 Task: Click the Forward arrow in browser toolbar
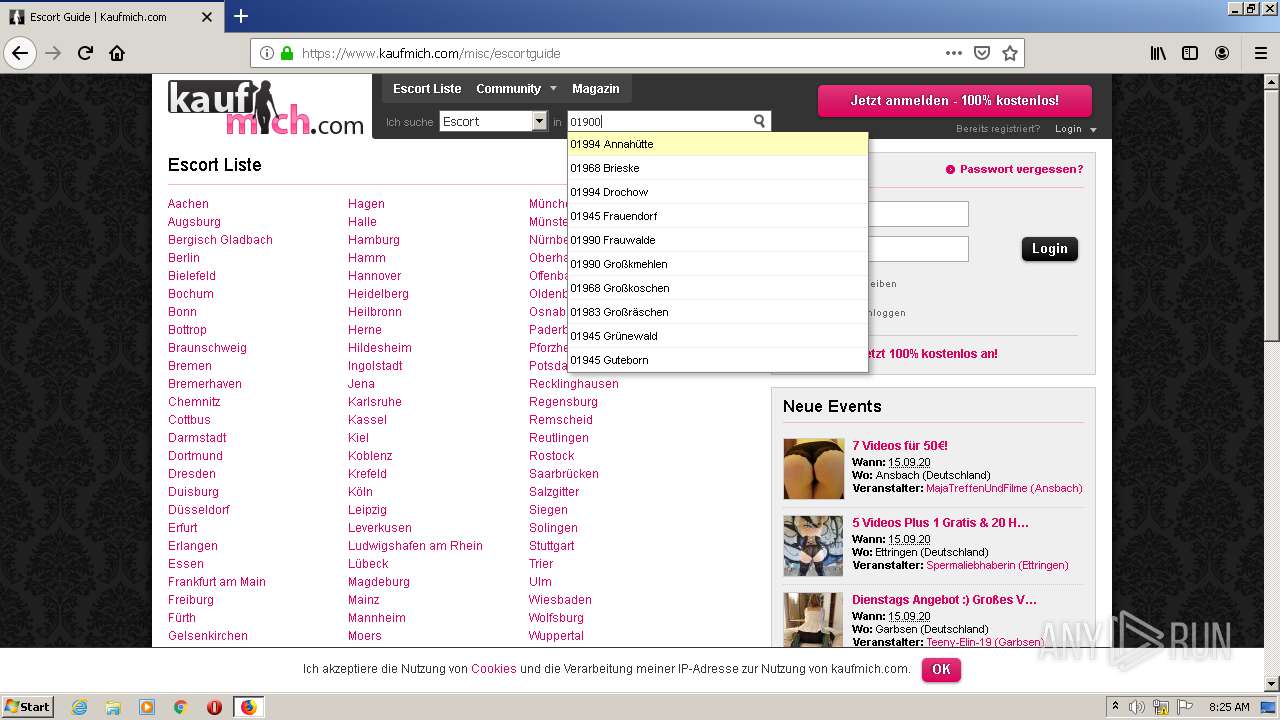tap(53, 53)
